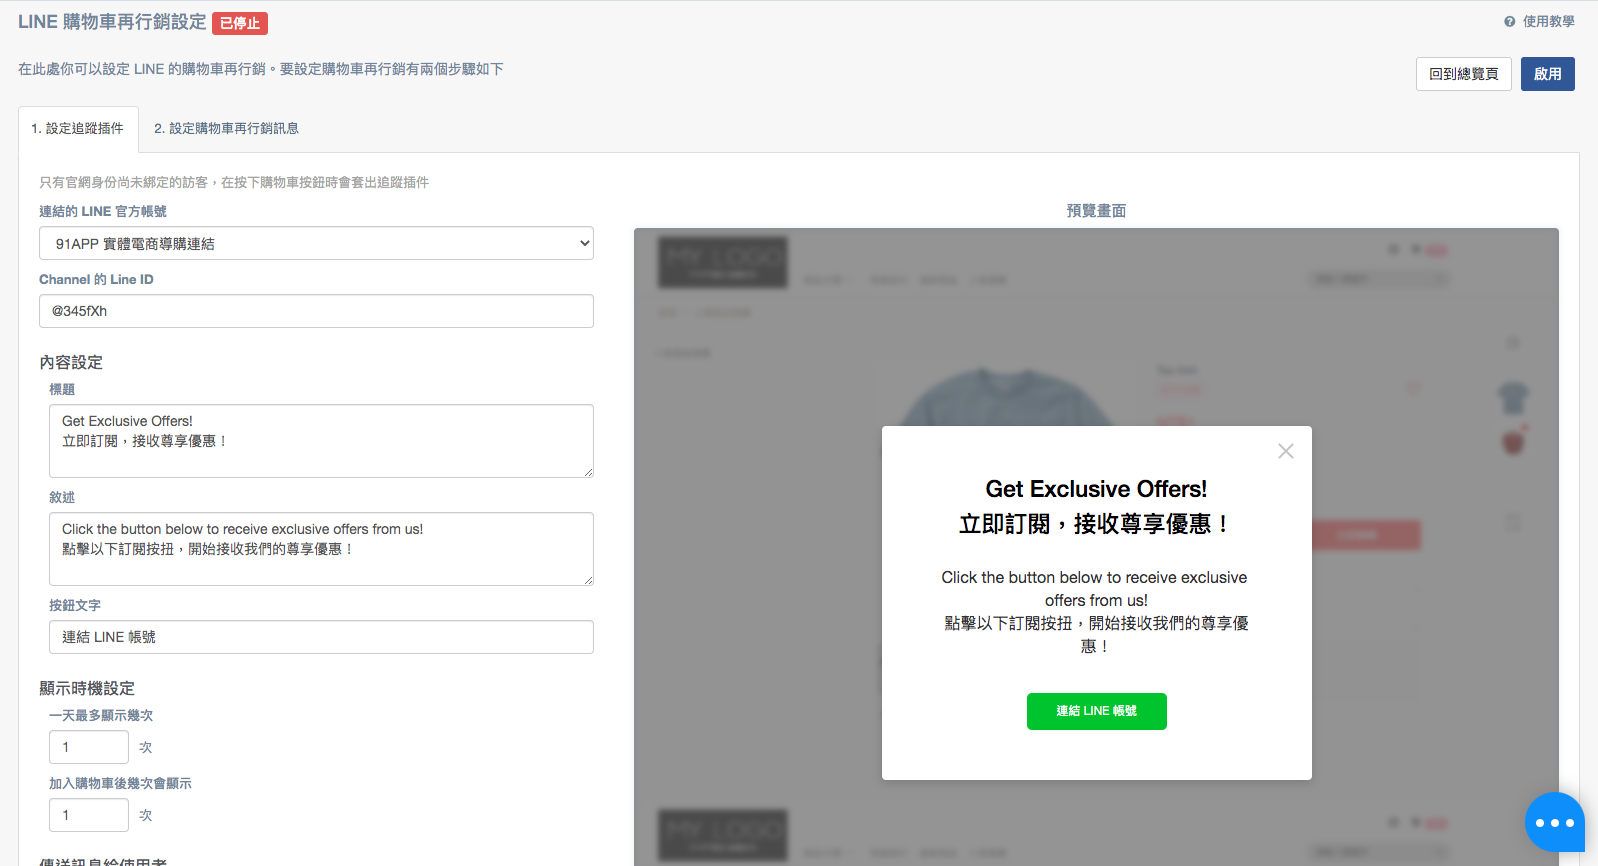1598x866 pixels.
Task: Click the preview popup heading Get Exclusive Offers!
Action: 1096,489
